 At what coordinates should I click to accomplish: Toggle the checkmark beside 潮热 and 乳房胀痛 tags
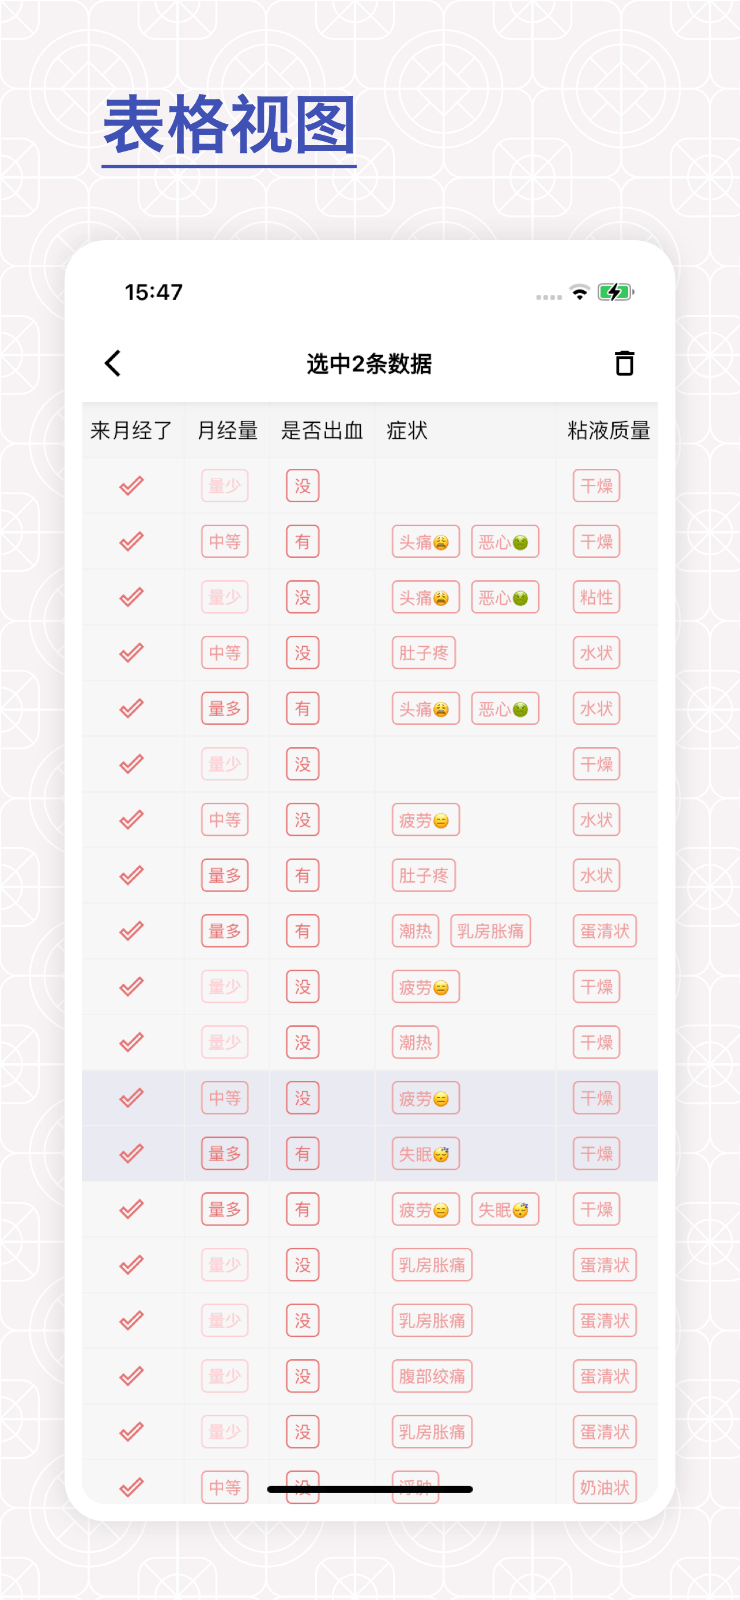tap(131, 931)
